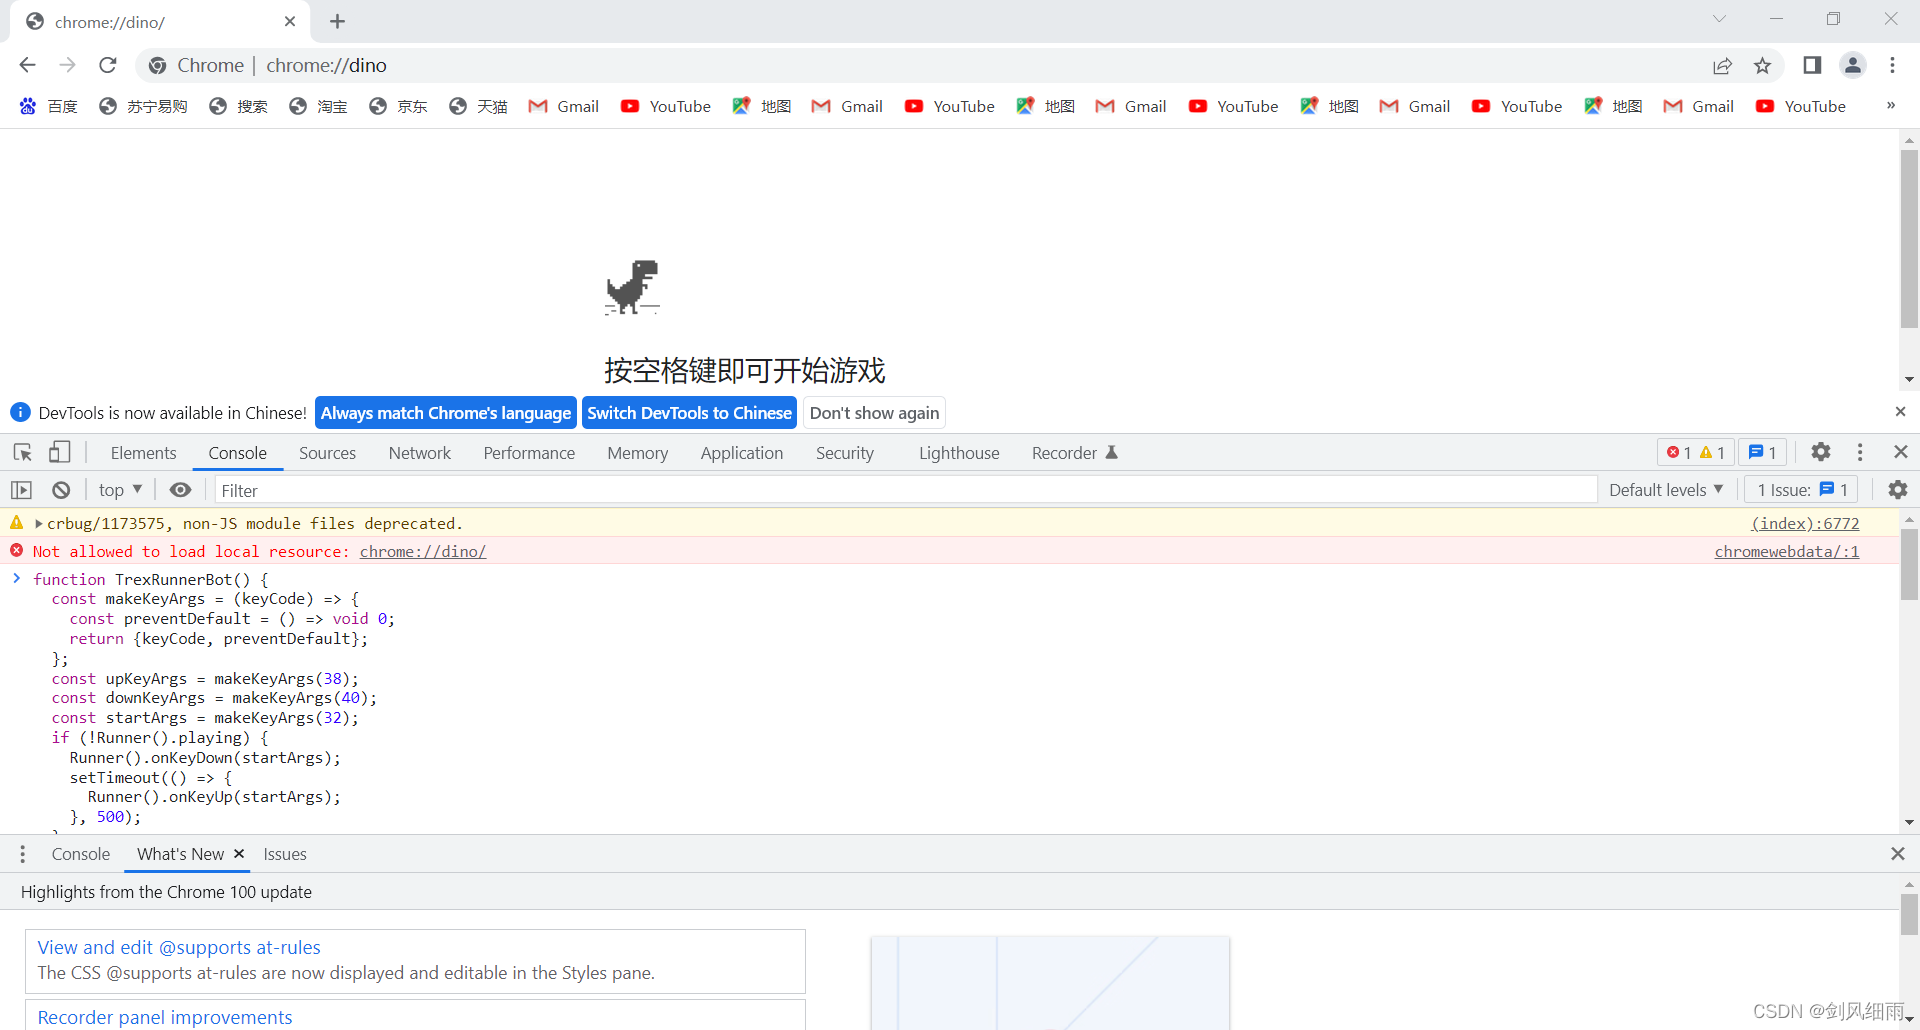Toggle the console sidebar icon
The image size is (1920, 1030).
[22, 490]
